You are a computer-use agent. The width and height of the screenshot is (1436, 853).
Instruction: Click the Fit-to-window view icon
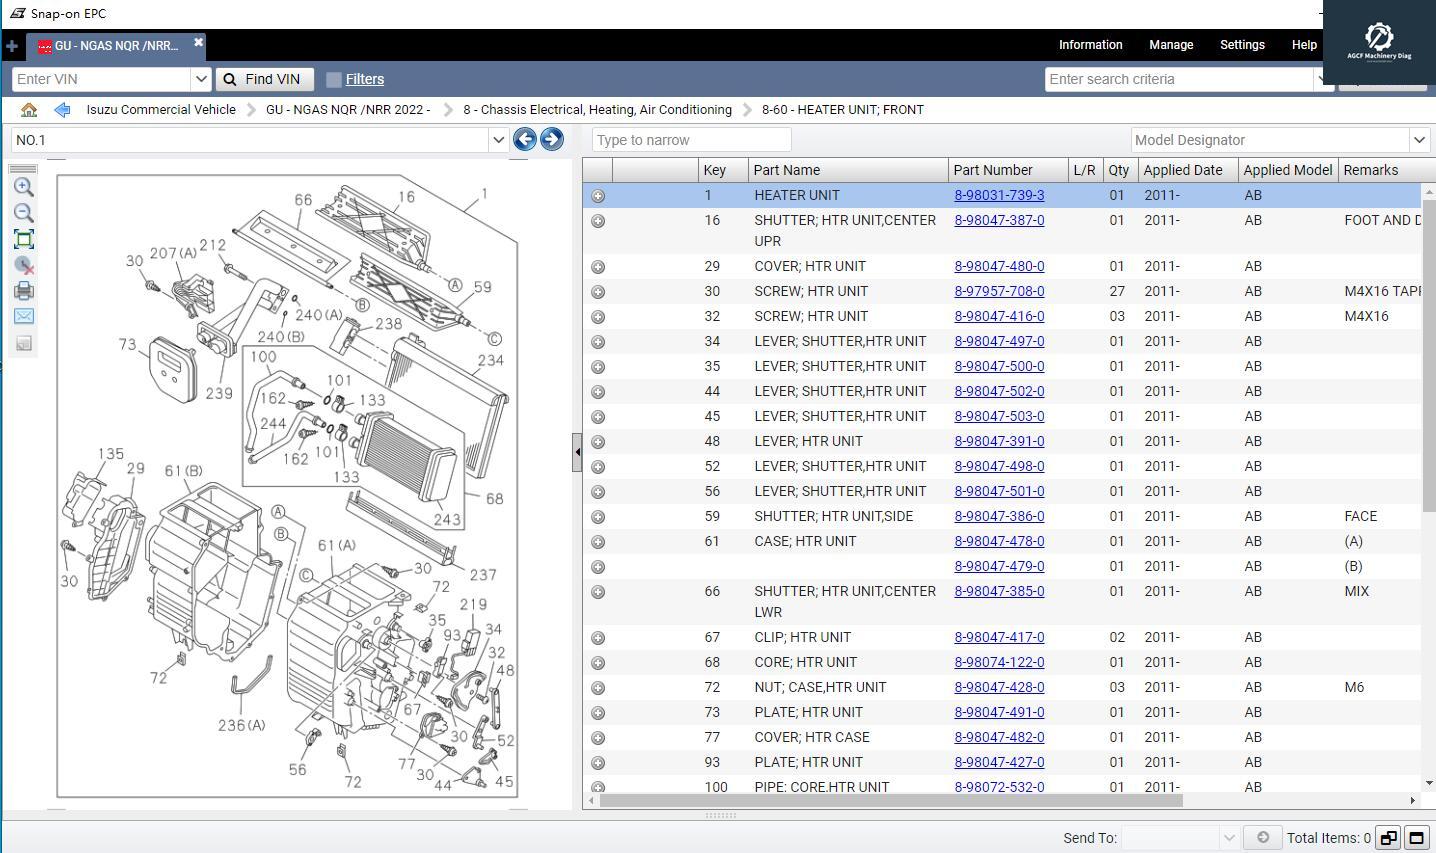tap(24, 239)
